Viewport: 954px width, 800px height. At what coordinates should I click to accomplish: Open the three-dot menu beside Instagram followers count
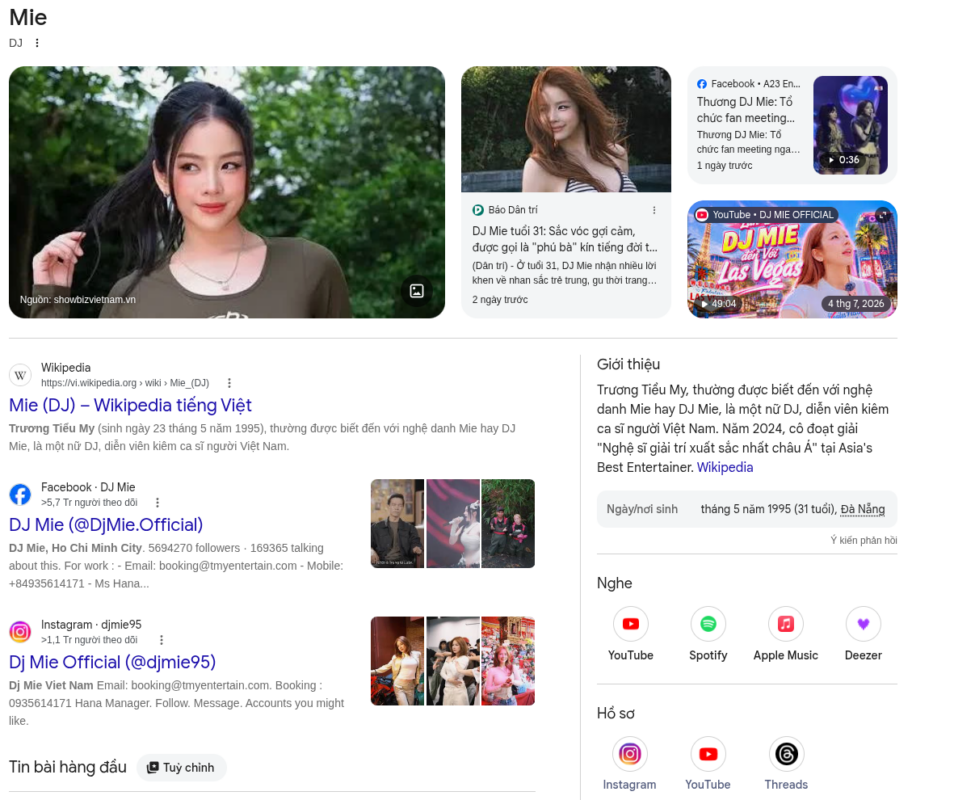[x=161, y=640]
